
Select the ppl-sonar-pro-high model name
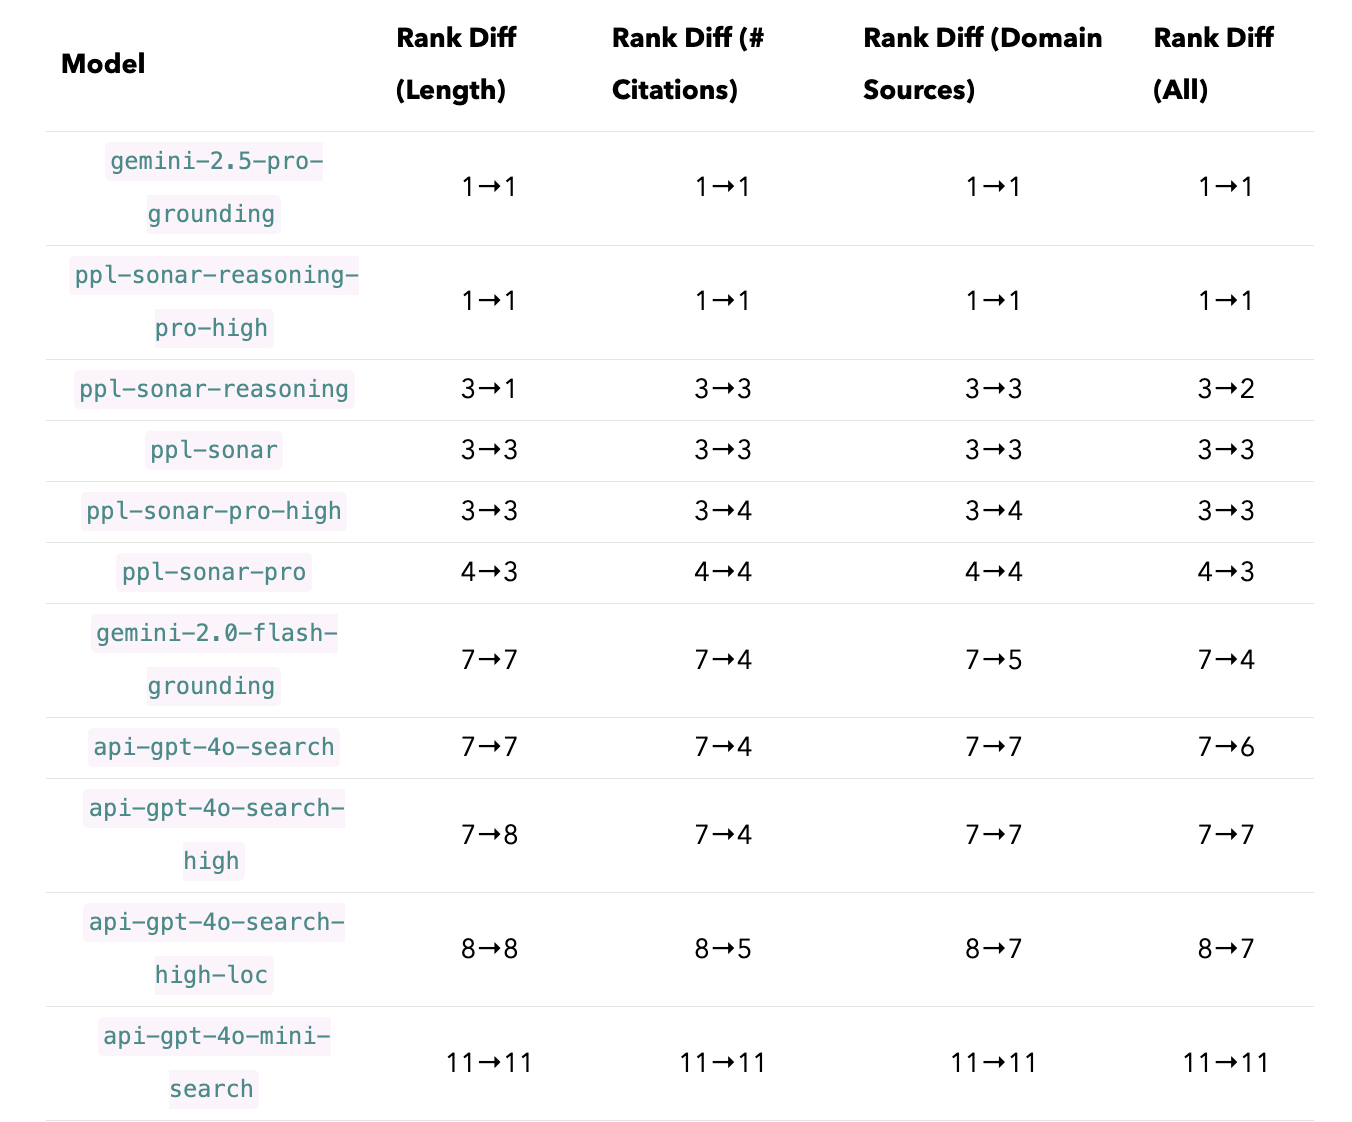pos(214,511)
